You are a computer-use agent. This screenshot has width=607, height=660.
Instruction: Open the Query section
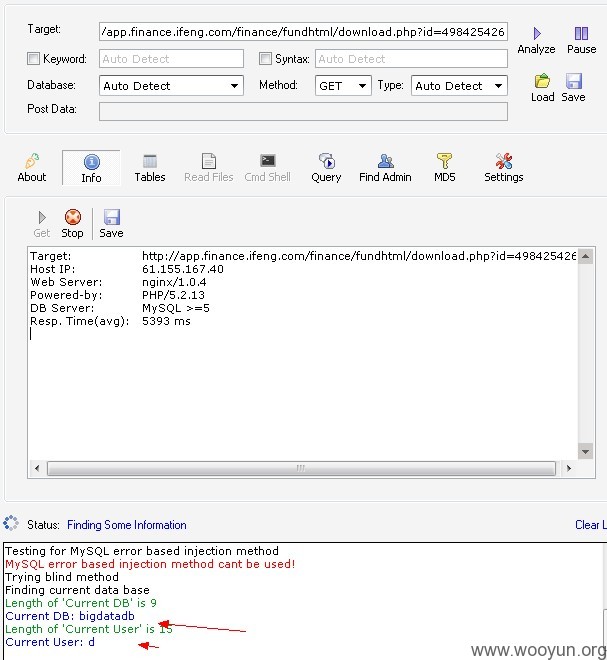[326, 168]
